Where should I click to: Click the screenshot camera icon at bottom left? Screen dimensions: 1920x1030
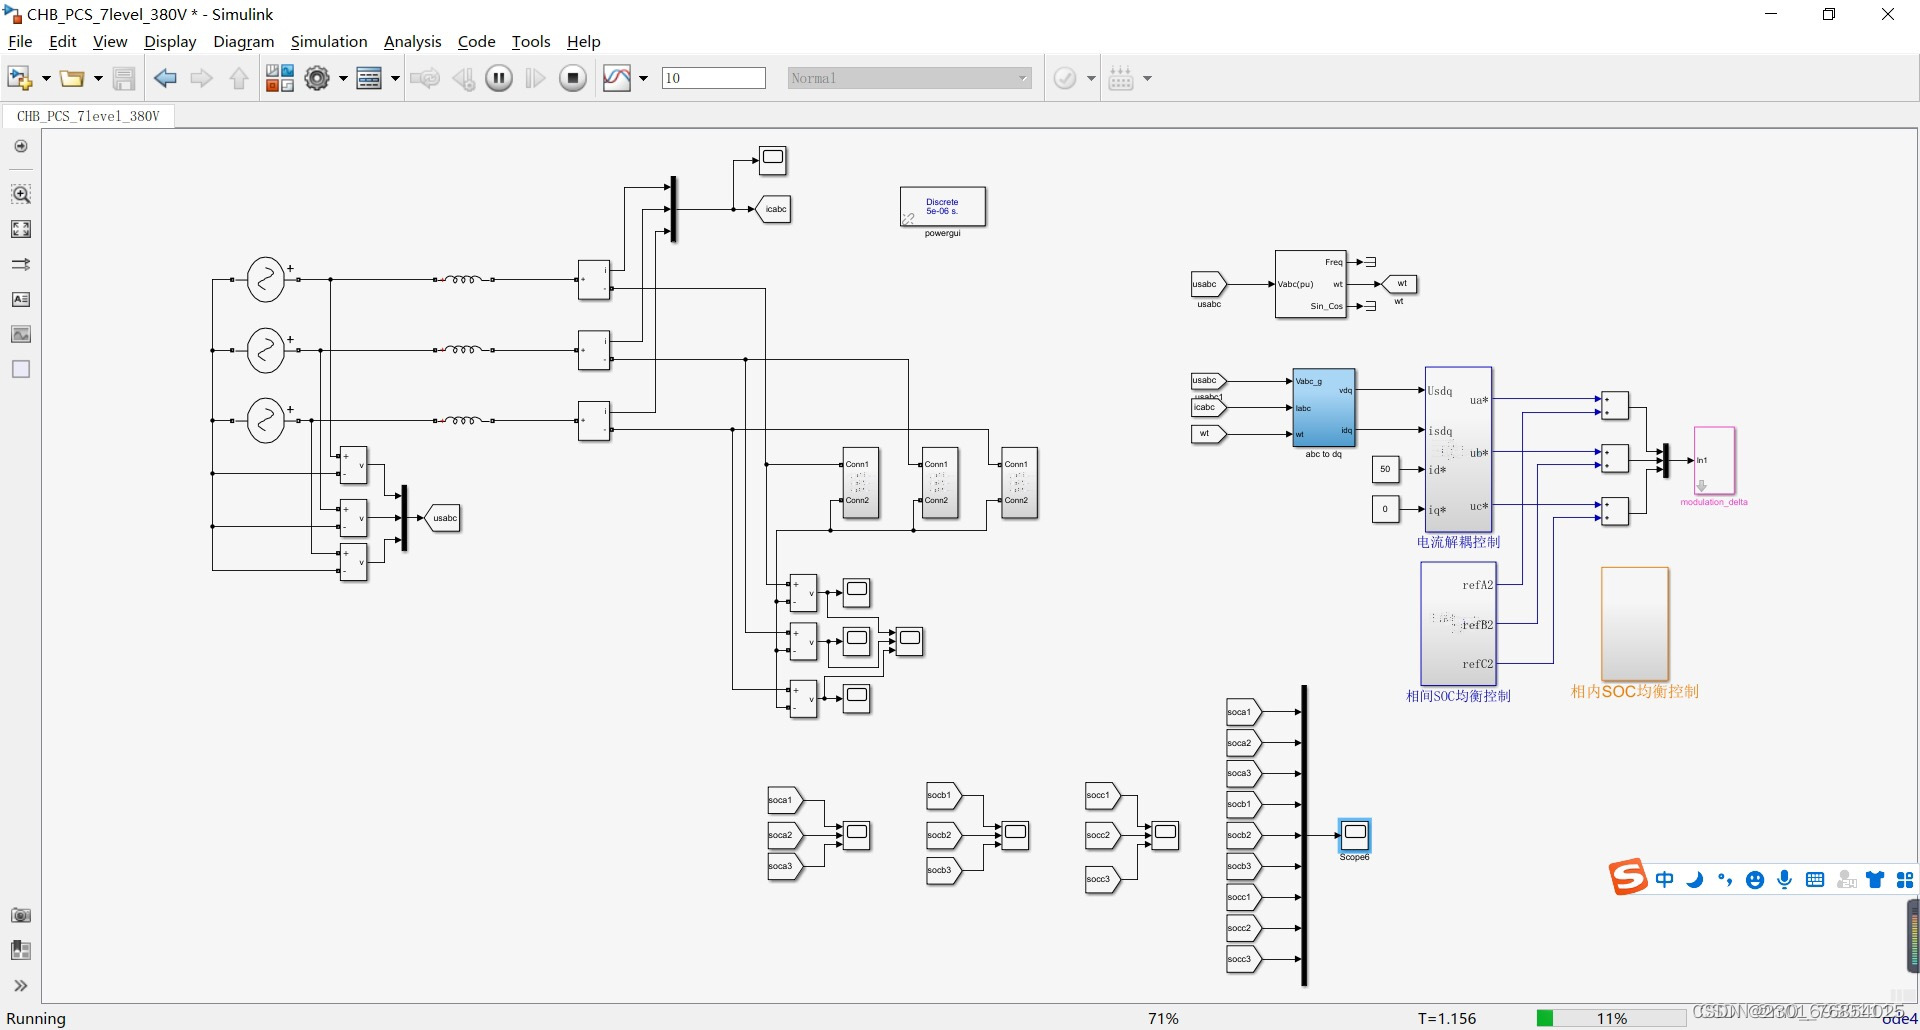pos(21,915)
